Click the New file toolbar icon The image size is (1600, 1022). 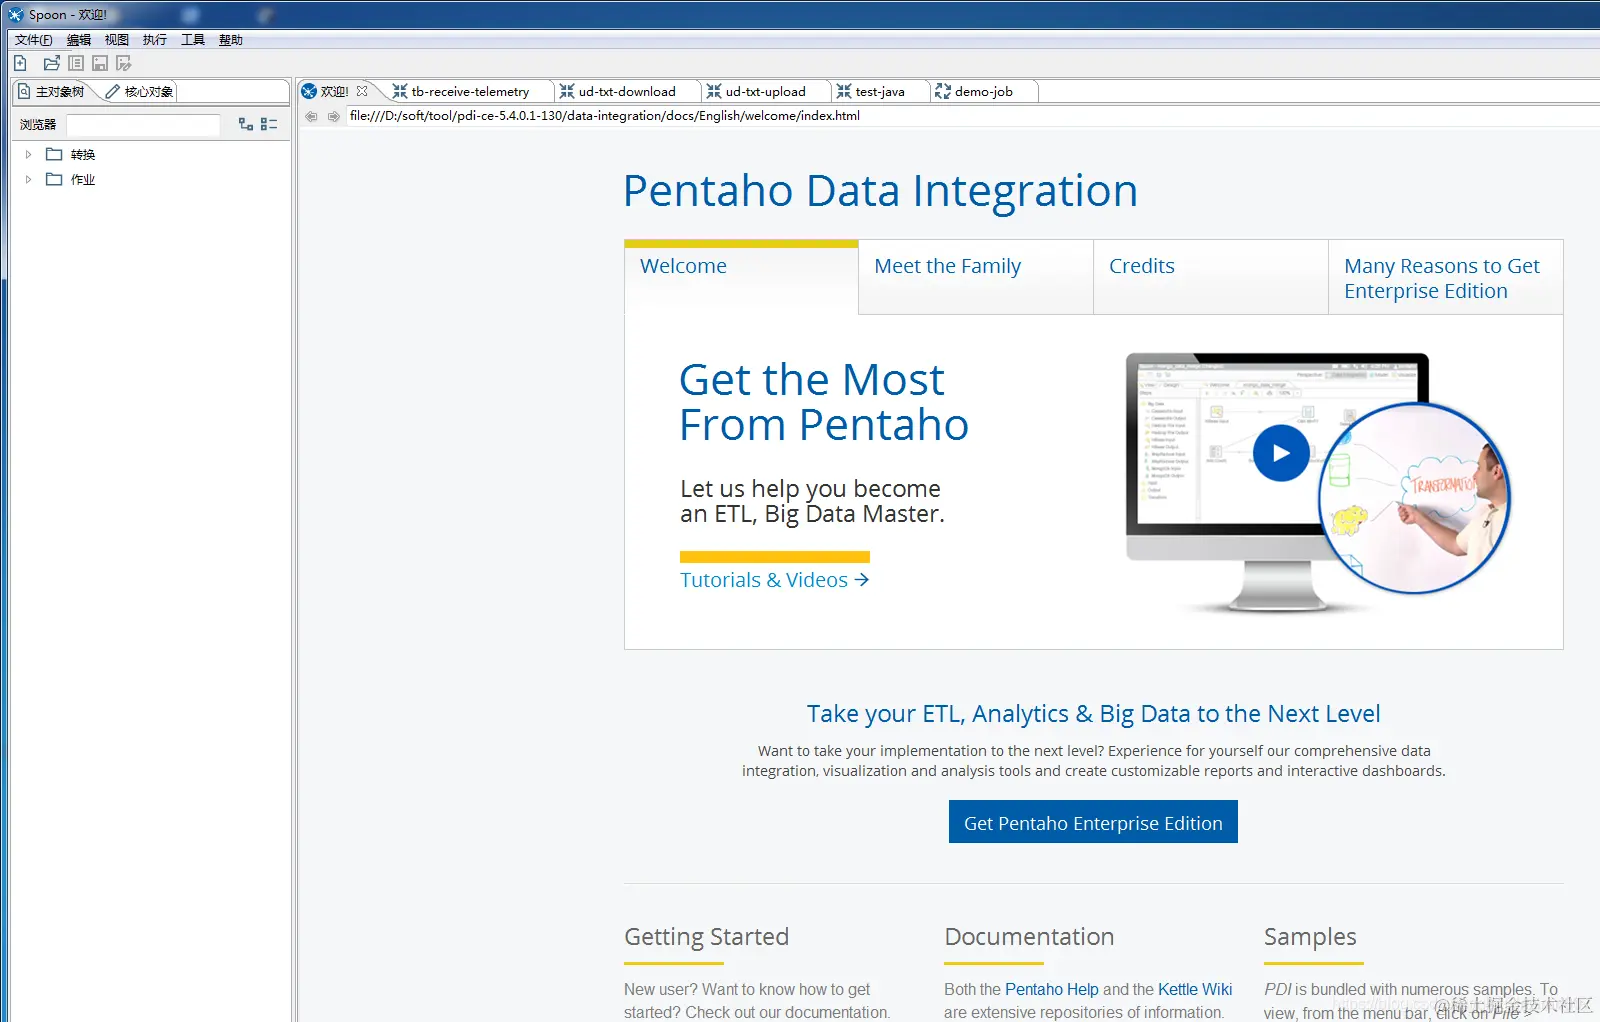tap(20, 63)
